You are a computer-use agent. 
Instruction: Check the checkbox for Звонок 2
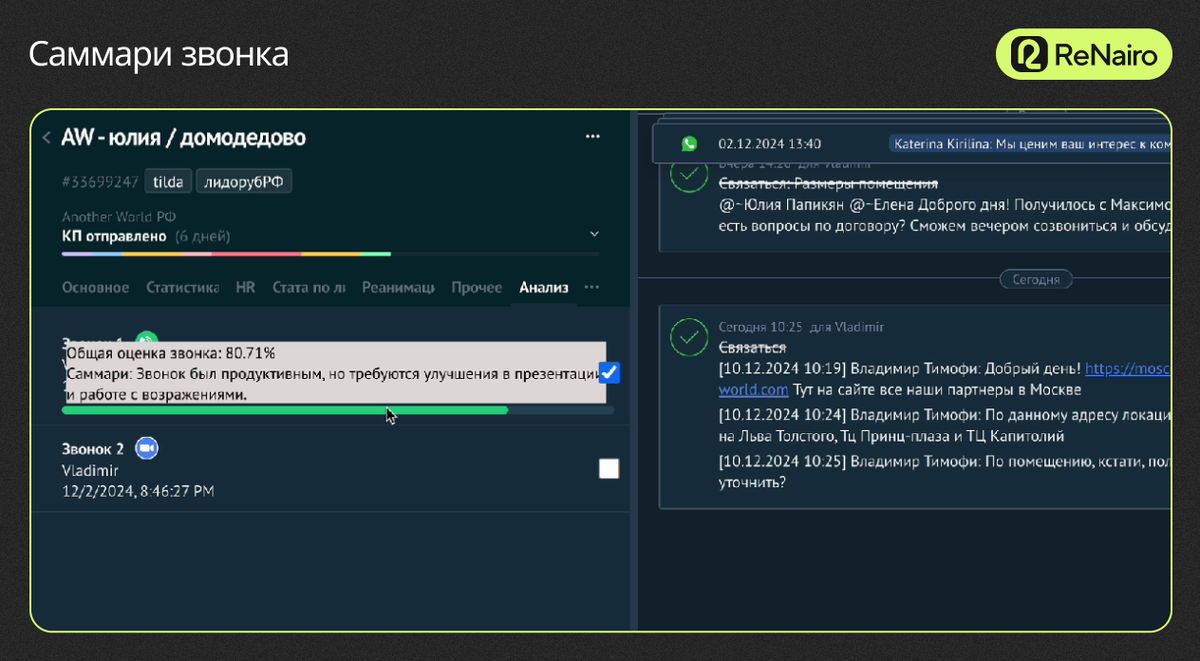pos(608,469)
